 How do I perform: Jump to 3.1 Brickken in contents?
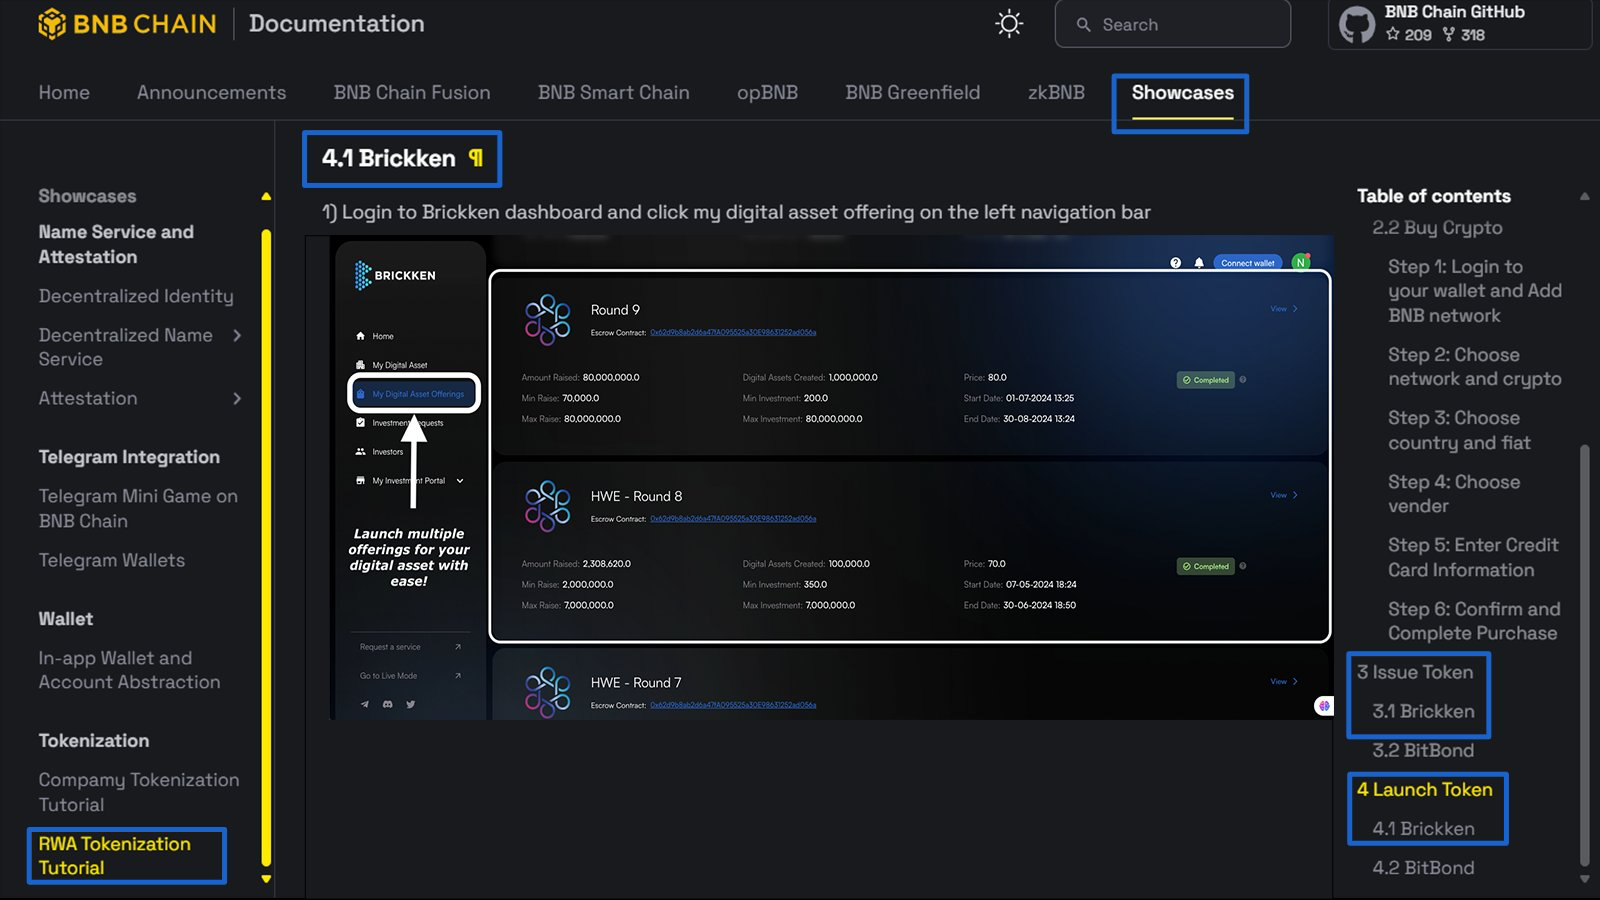pos(1423,712)
